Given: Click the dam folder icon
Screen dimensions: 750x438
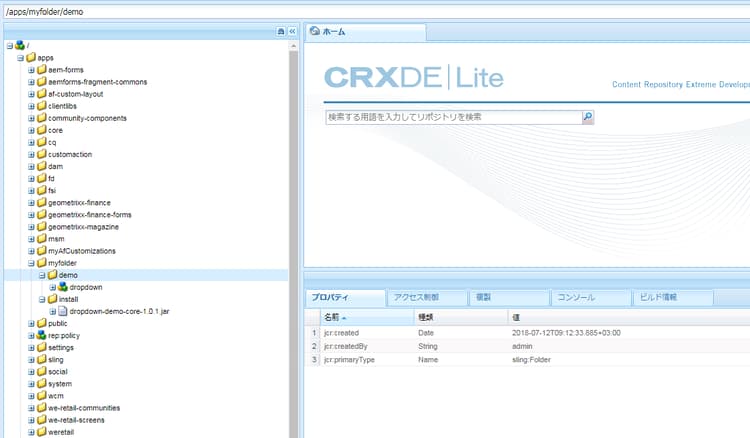Looking at the screenshot, I should (x=42, y=166).
